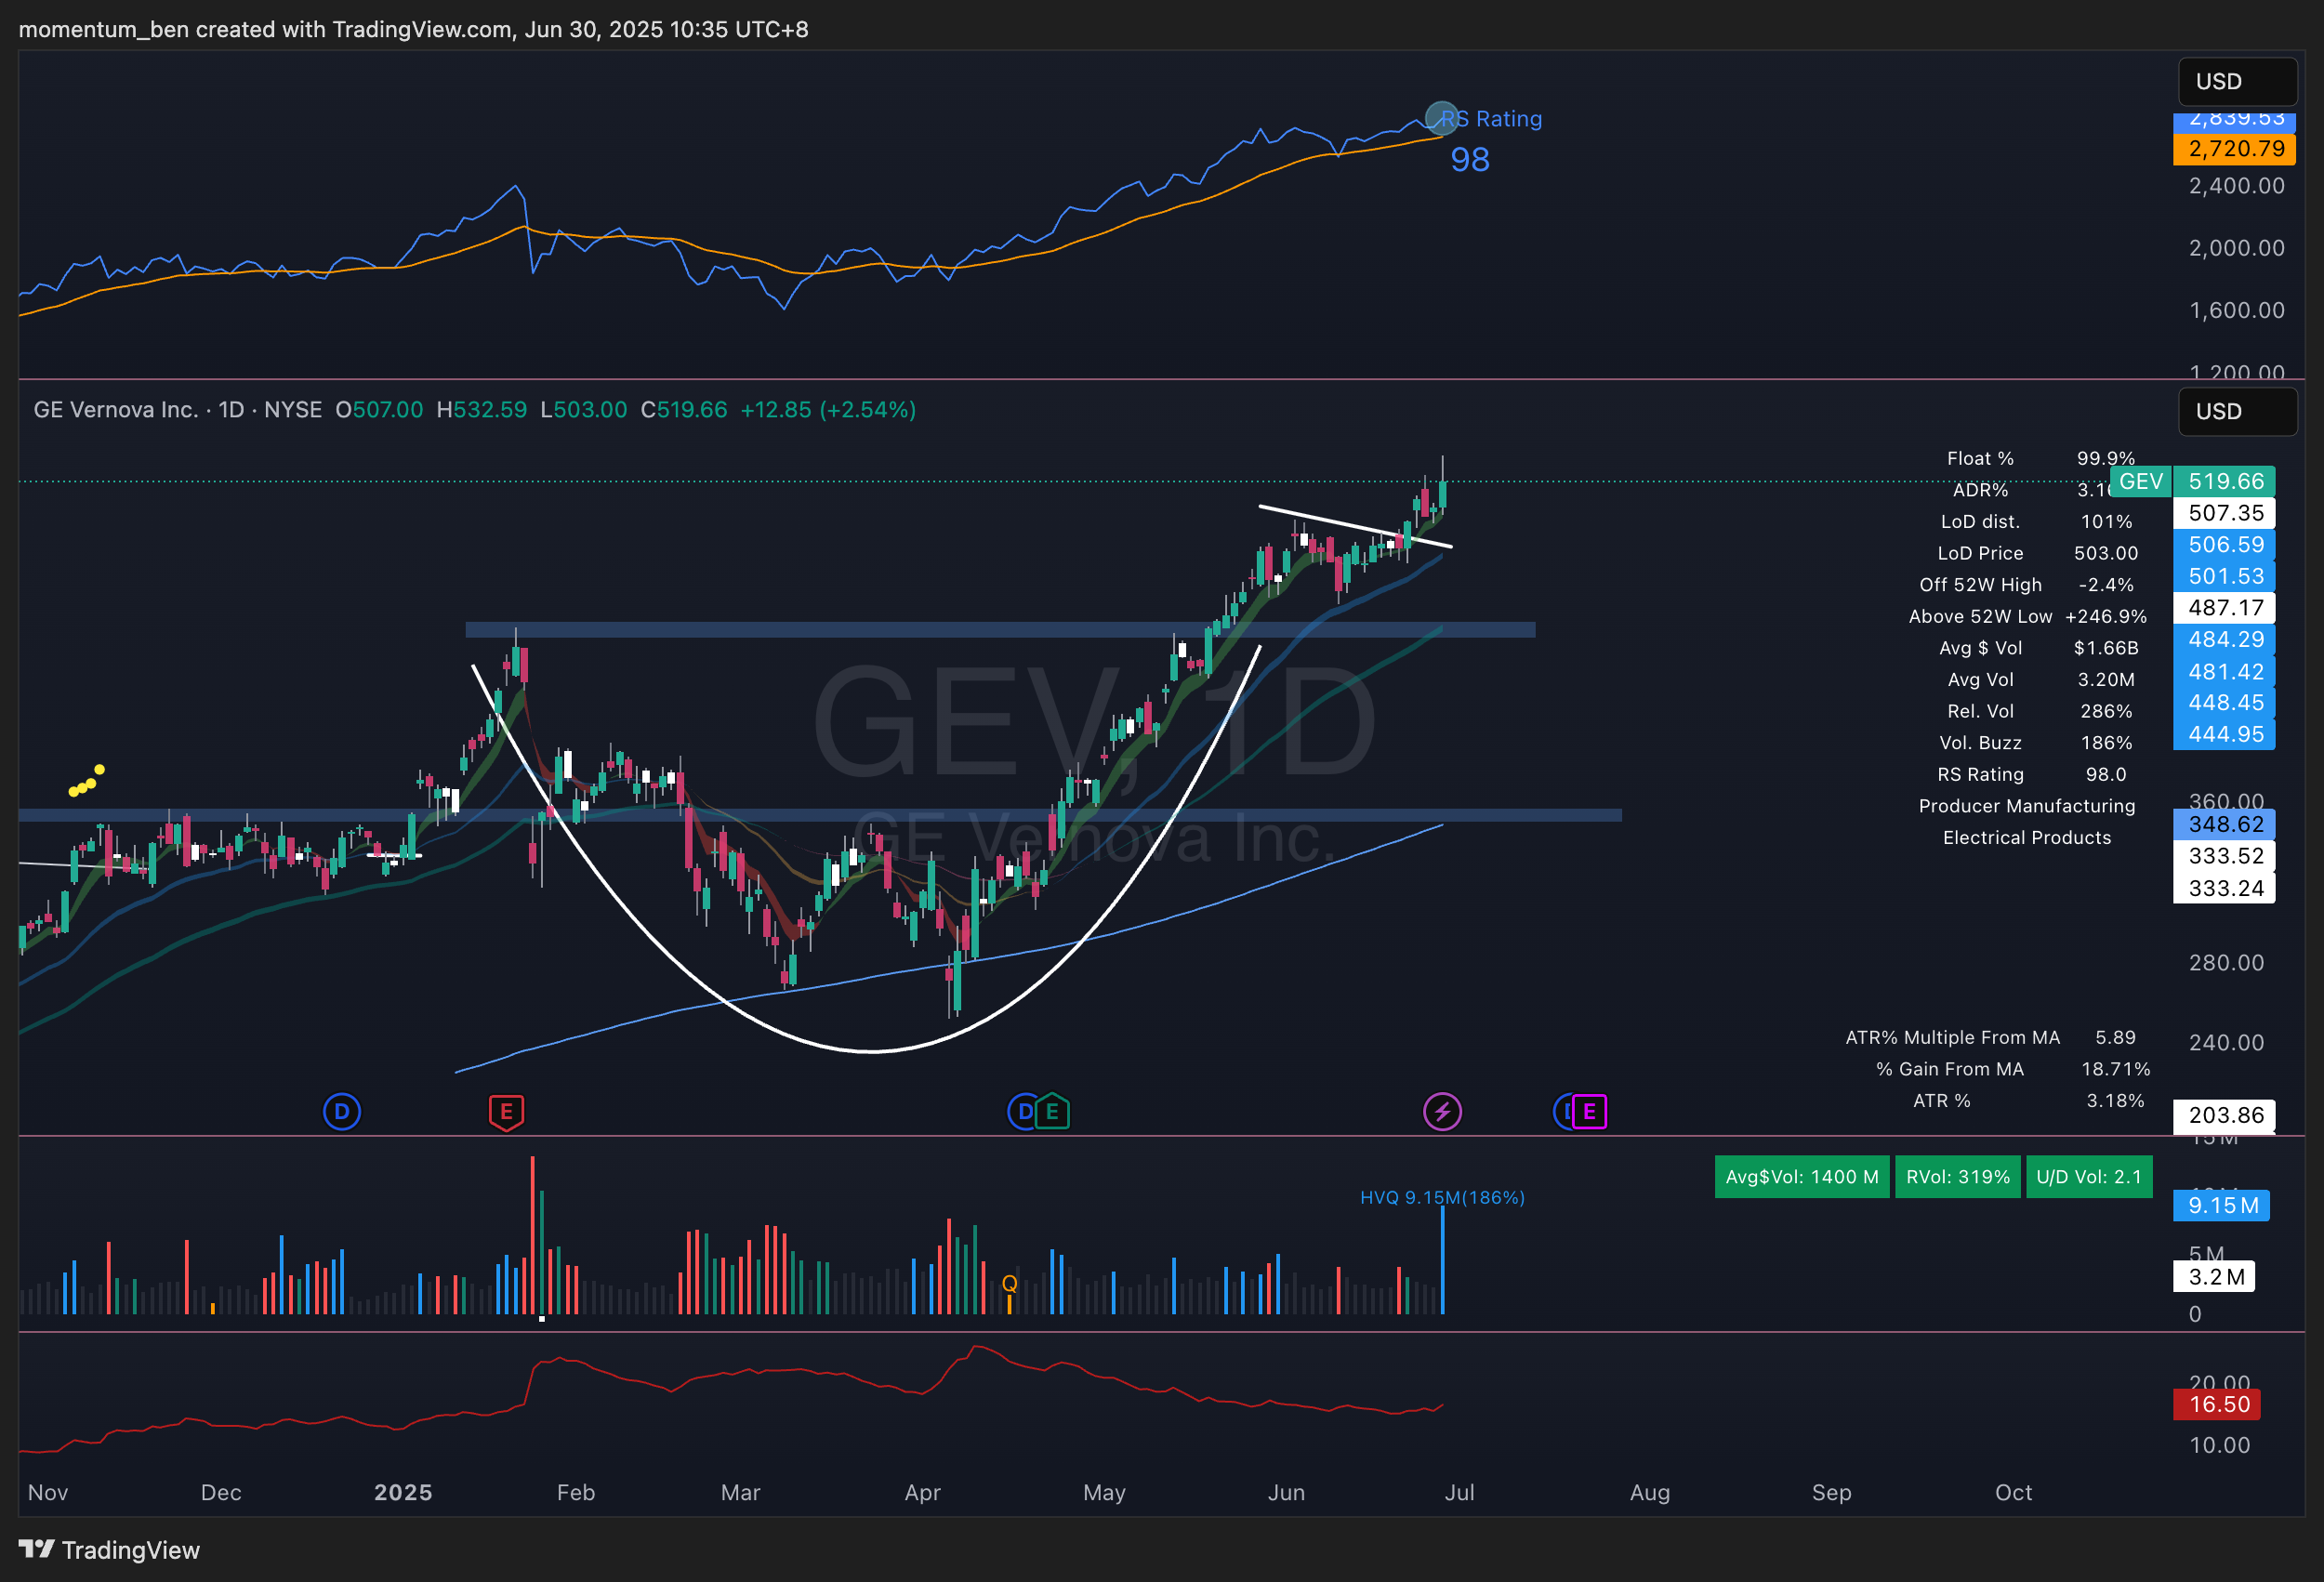Click the orange Q marker in volume pane

point(1009,1283)
